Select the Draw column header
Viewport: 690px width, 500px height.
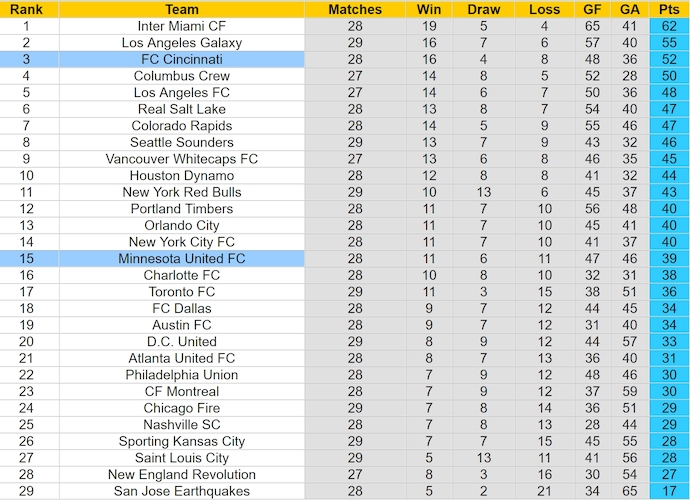pyautogui.click(x=484, y=9)
